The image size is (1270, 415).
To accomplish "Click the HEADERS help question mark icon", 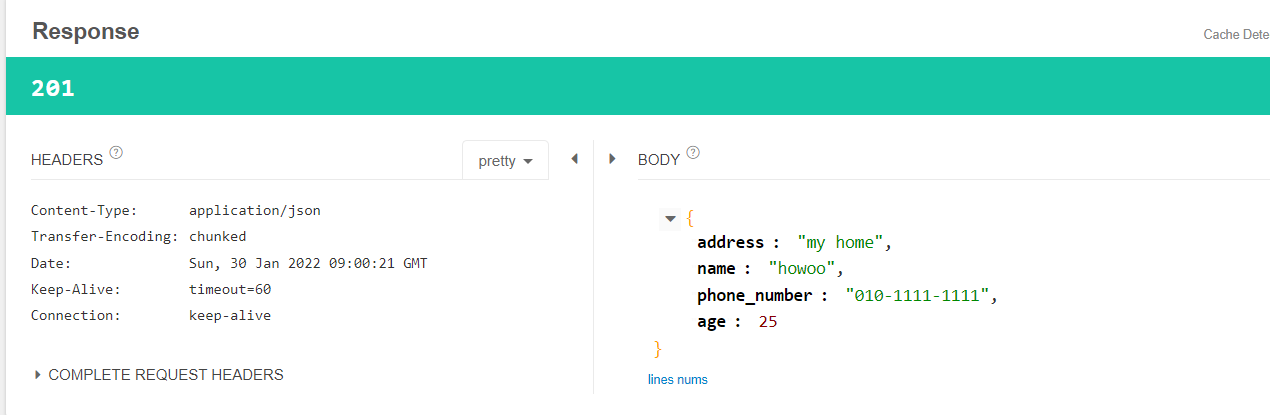I will coord(116,153).
